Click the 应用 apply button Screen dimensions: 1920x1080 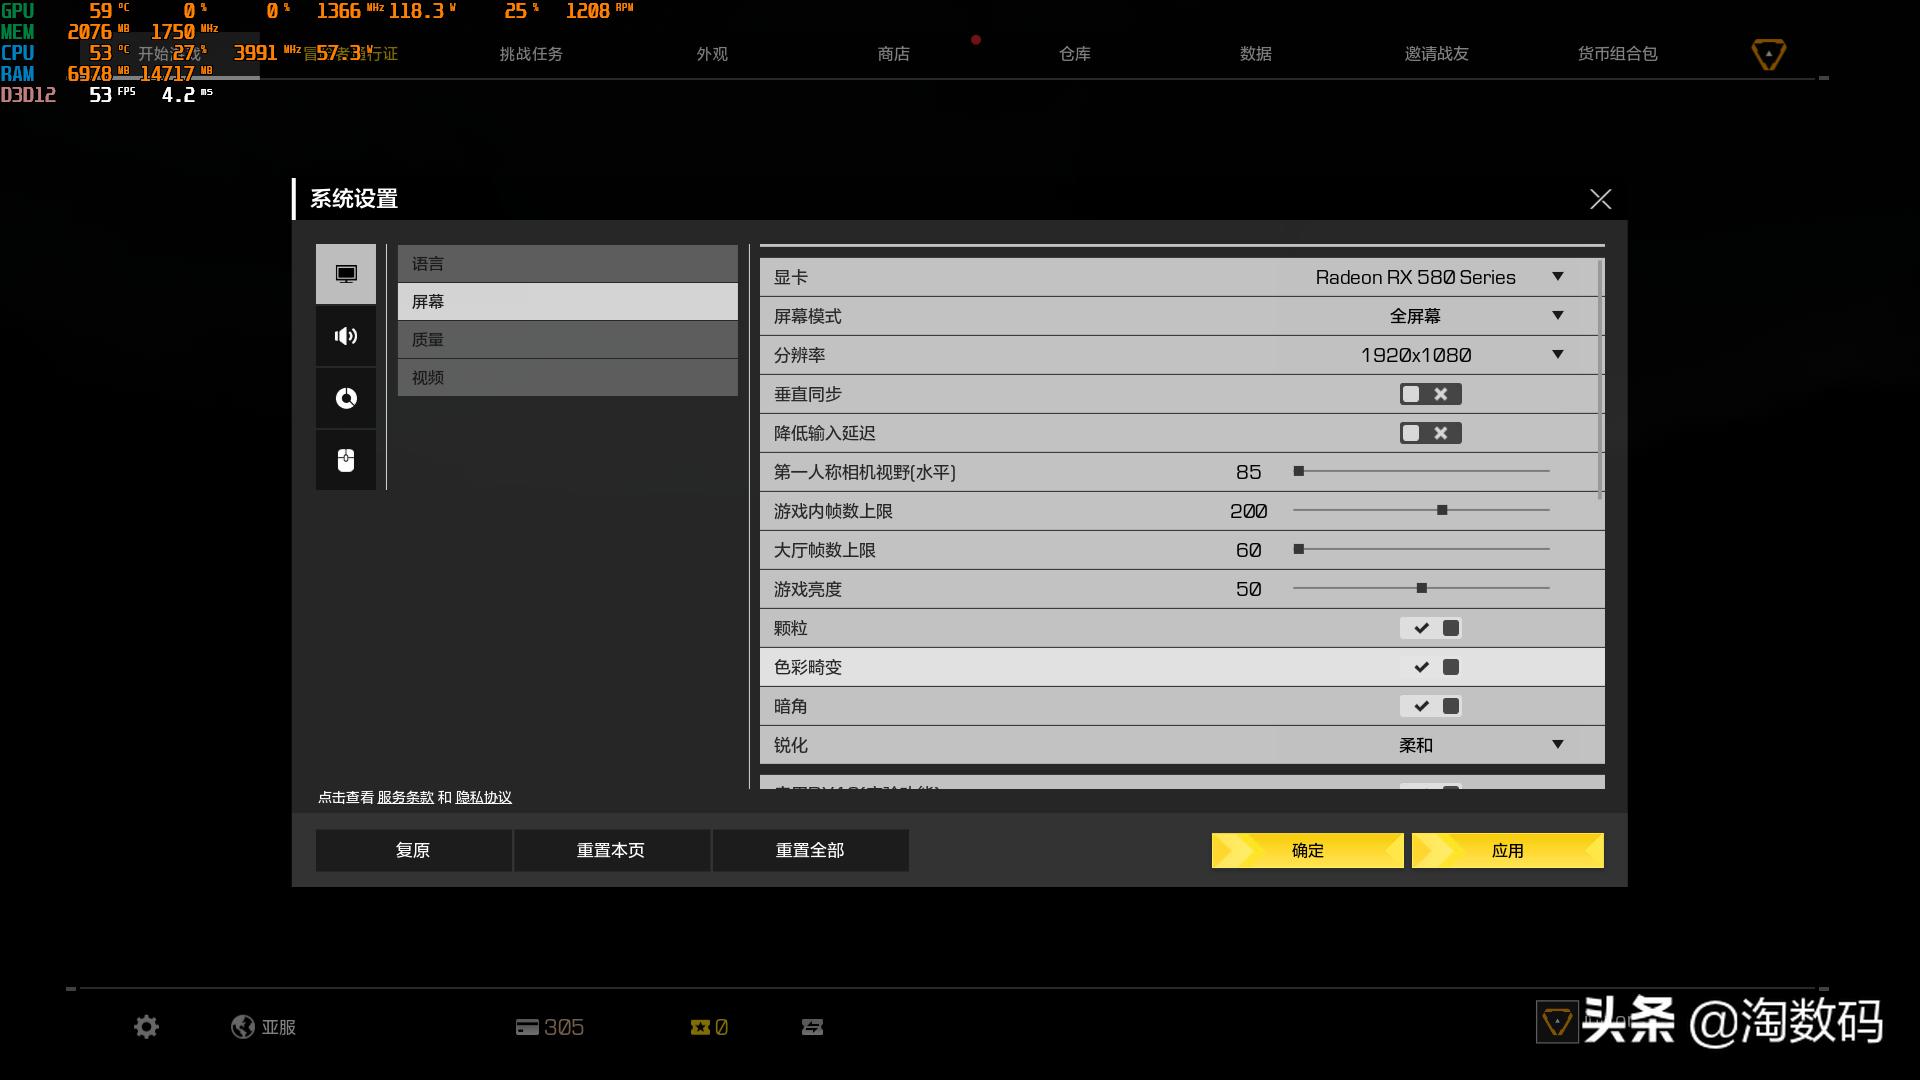pyautogui.click(x=1506, y=850)
